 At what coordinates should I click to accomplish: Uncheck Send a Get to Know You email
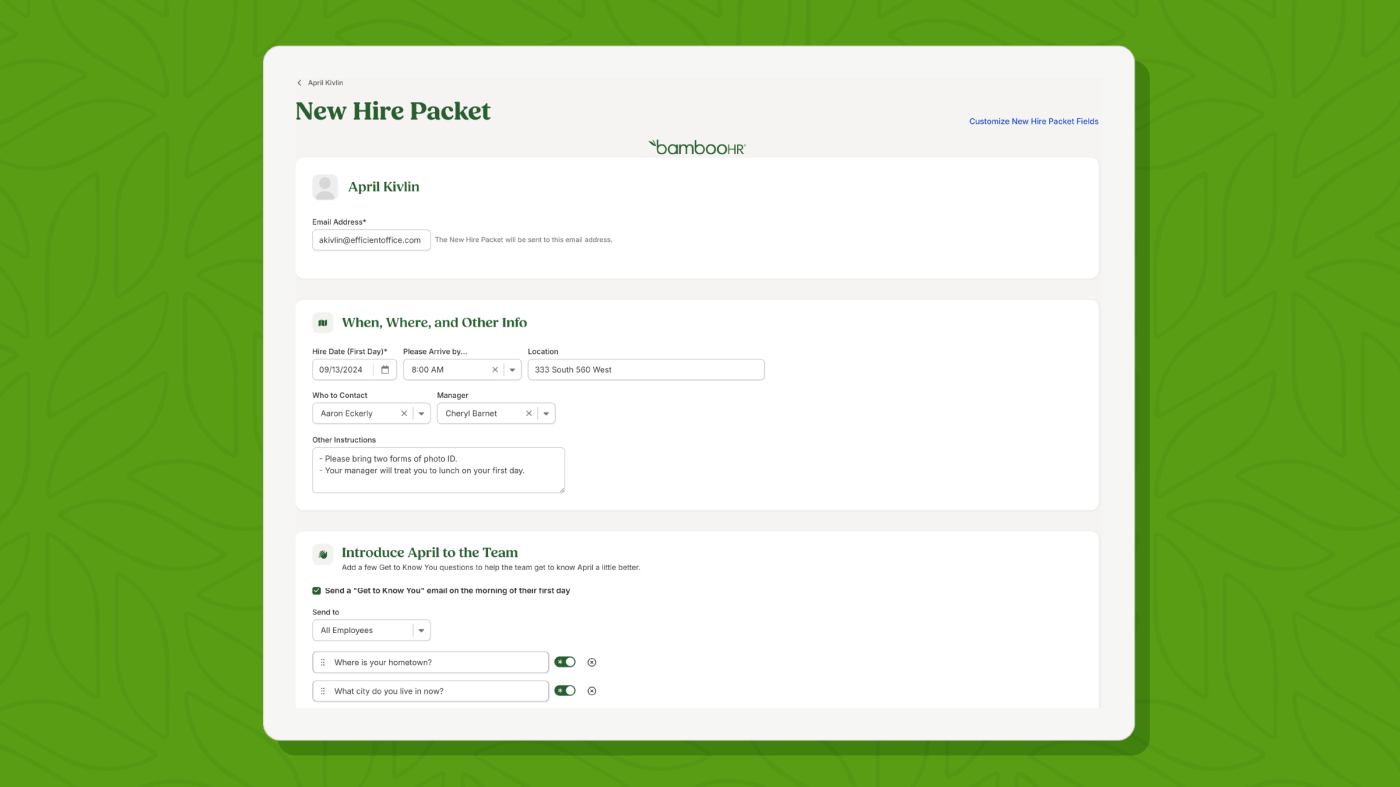click(x=317, y=591)
